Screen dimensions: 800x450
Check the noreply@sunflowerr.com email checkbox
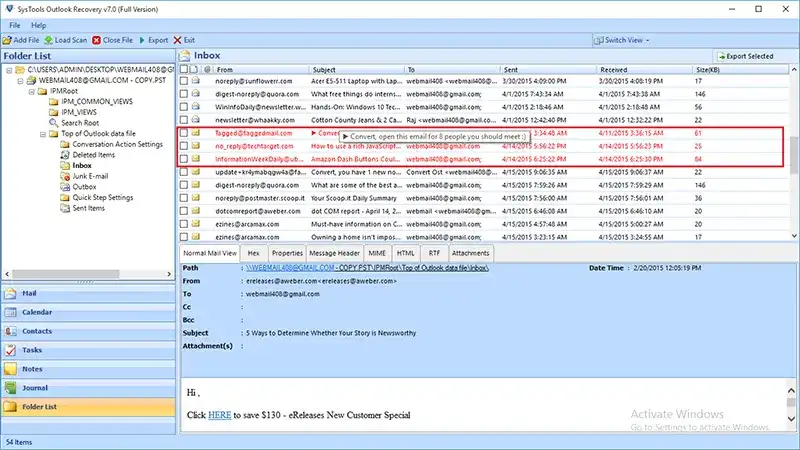[184, 81]
